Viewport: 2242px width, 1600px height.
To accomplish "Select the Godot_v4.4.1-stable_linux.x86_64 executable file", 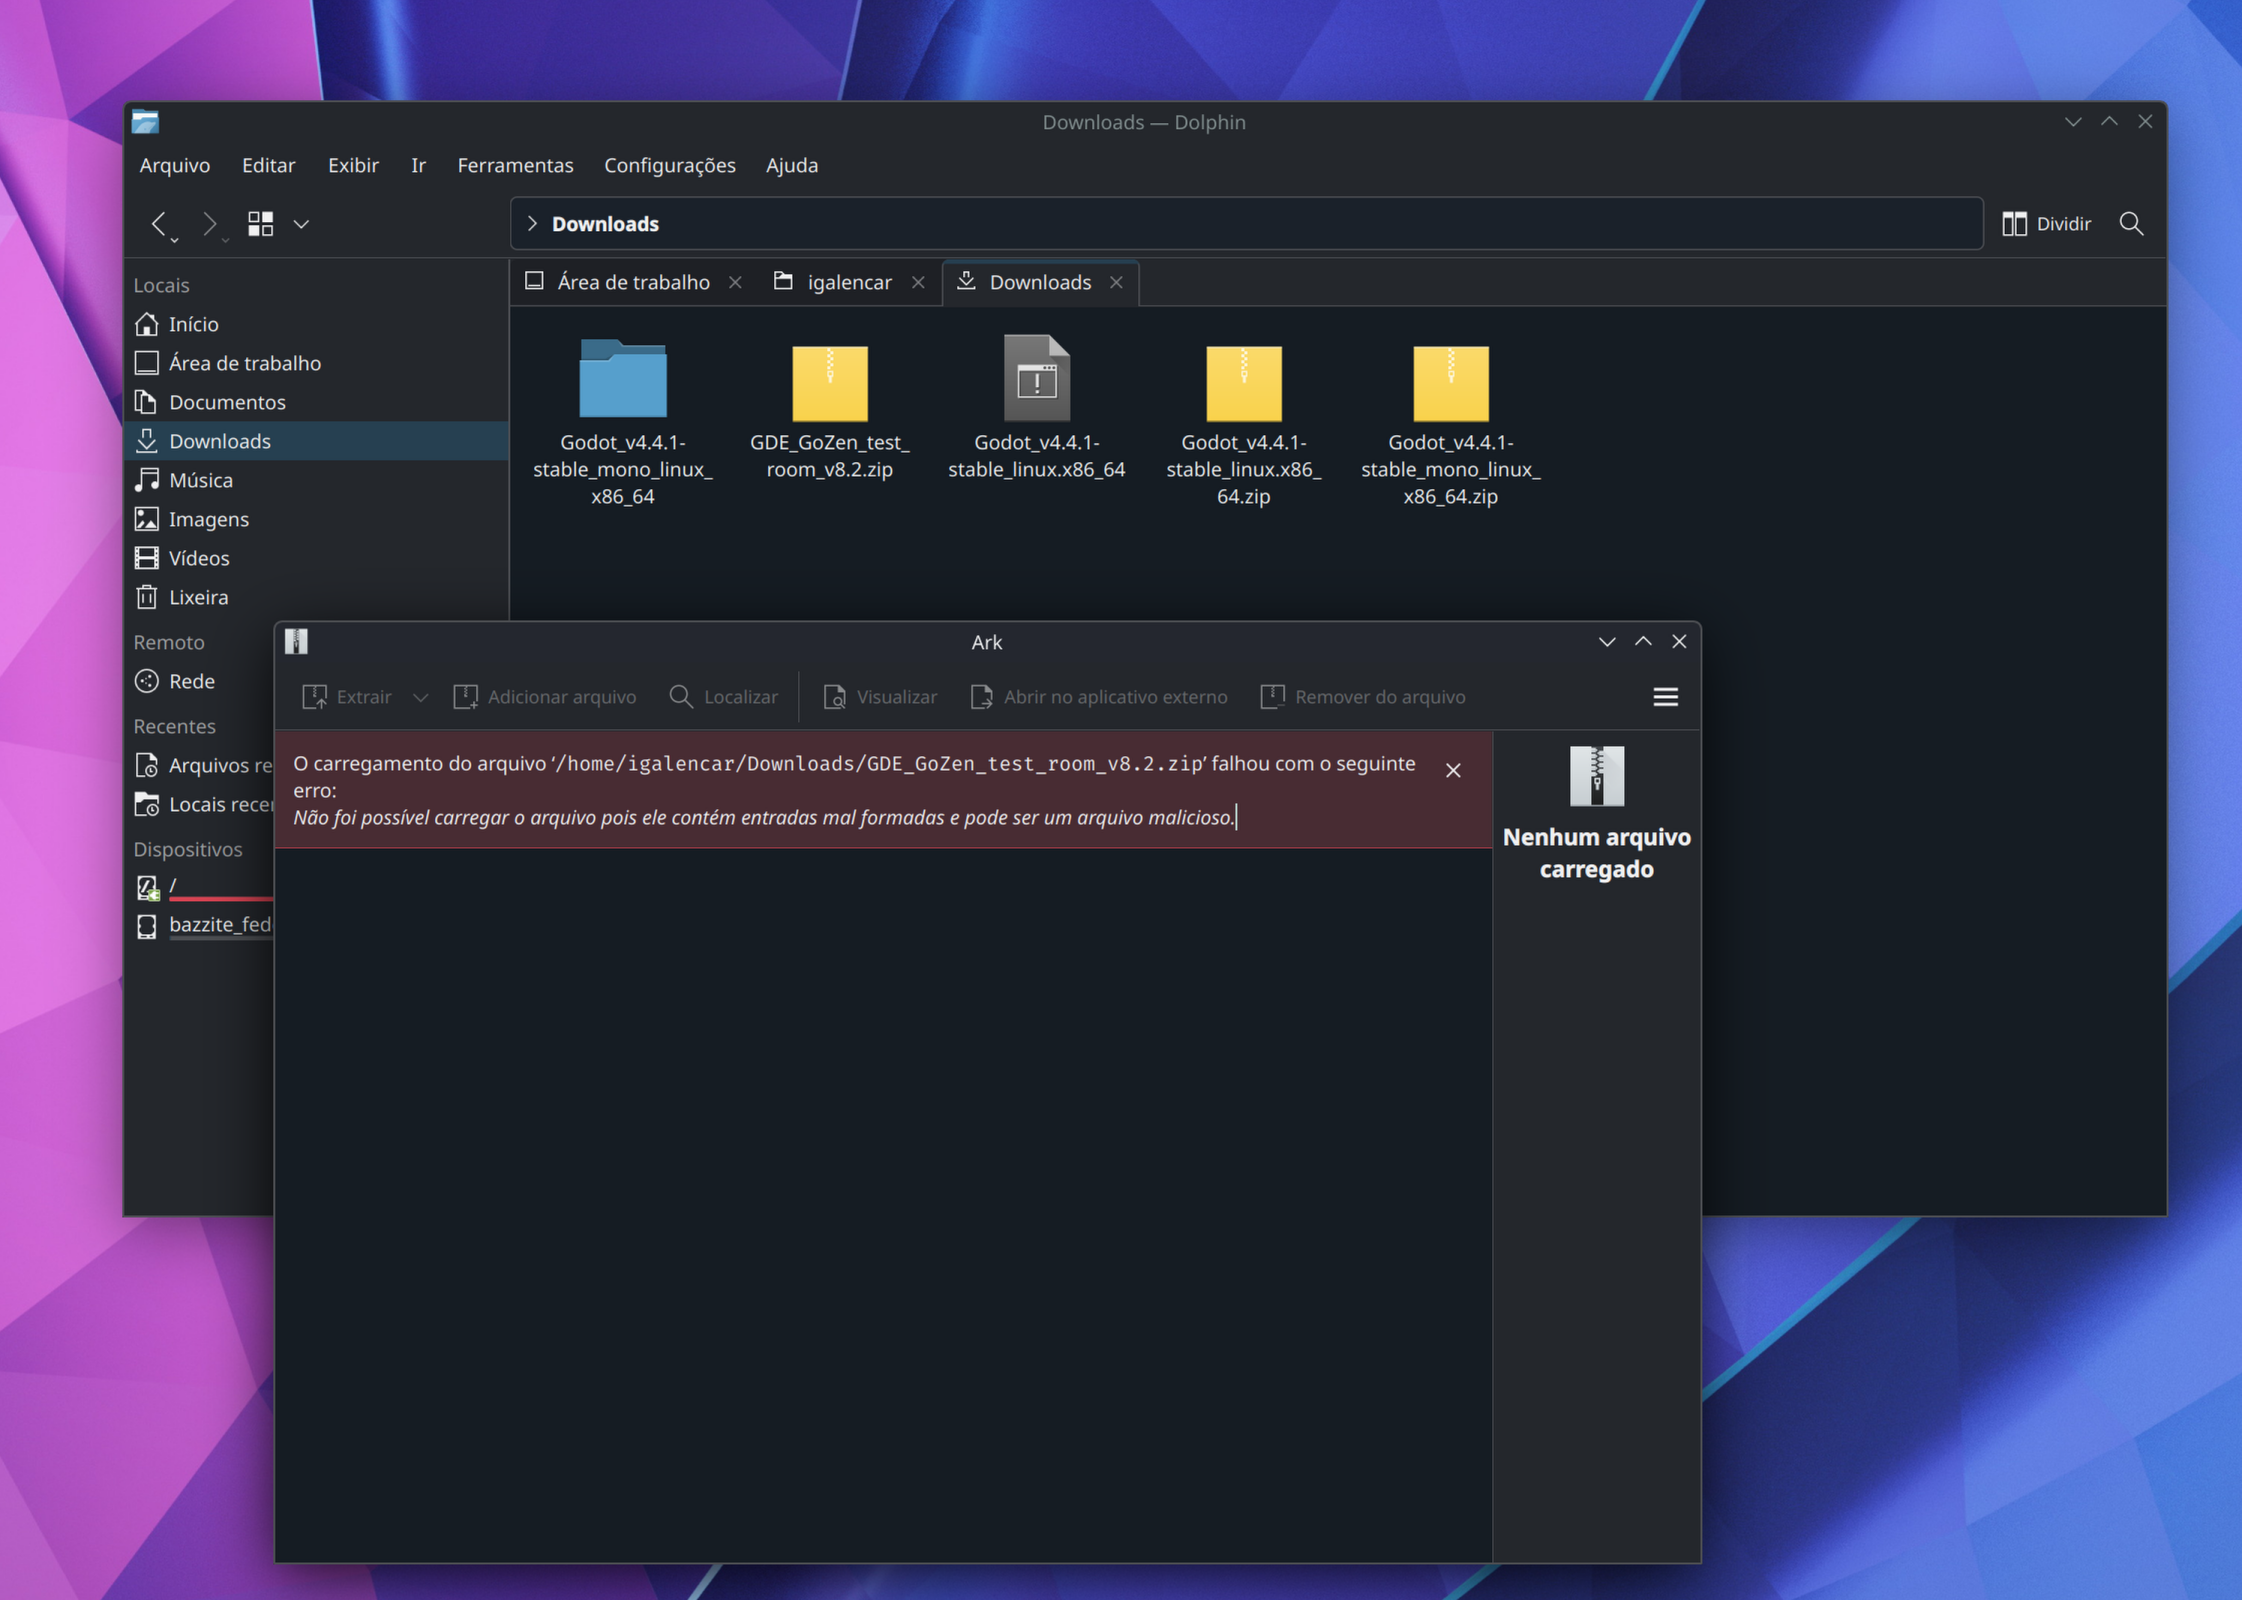I will click(1036, 380).
